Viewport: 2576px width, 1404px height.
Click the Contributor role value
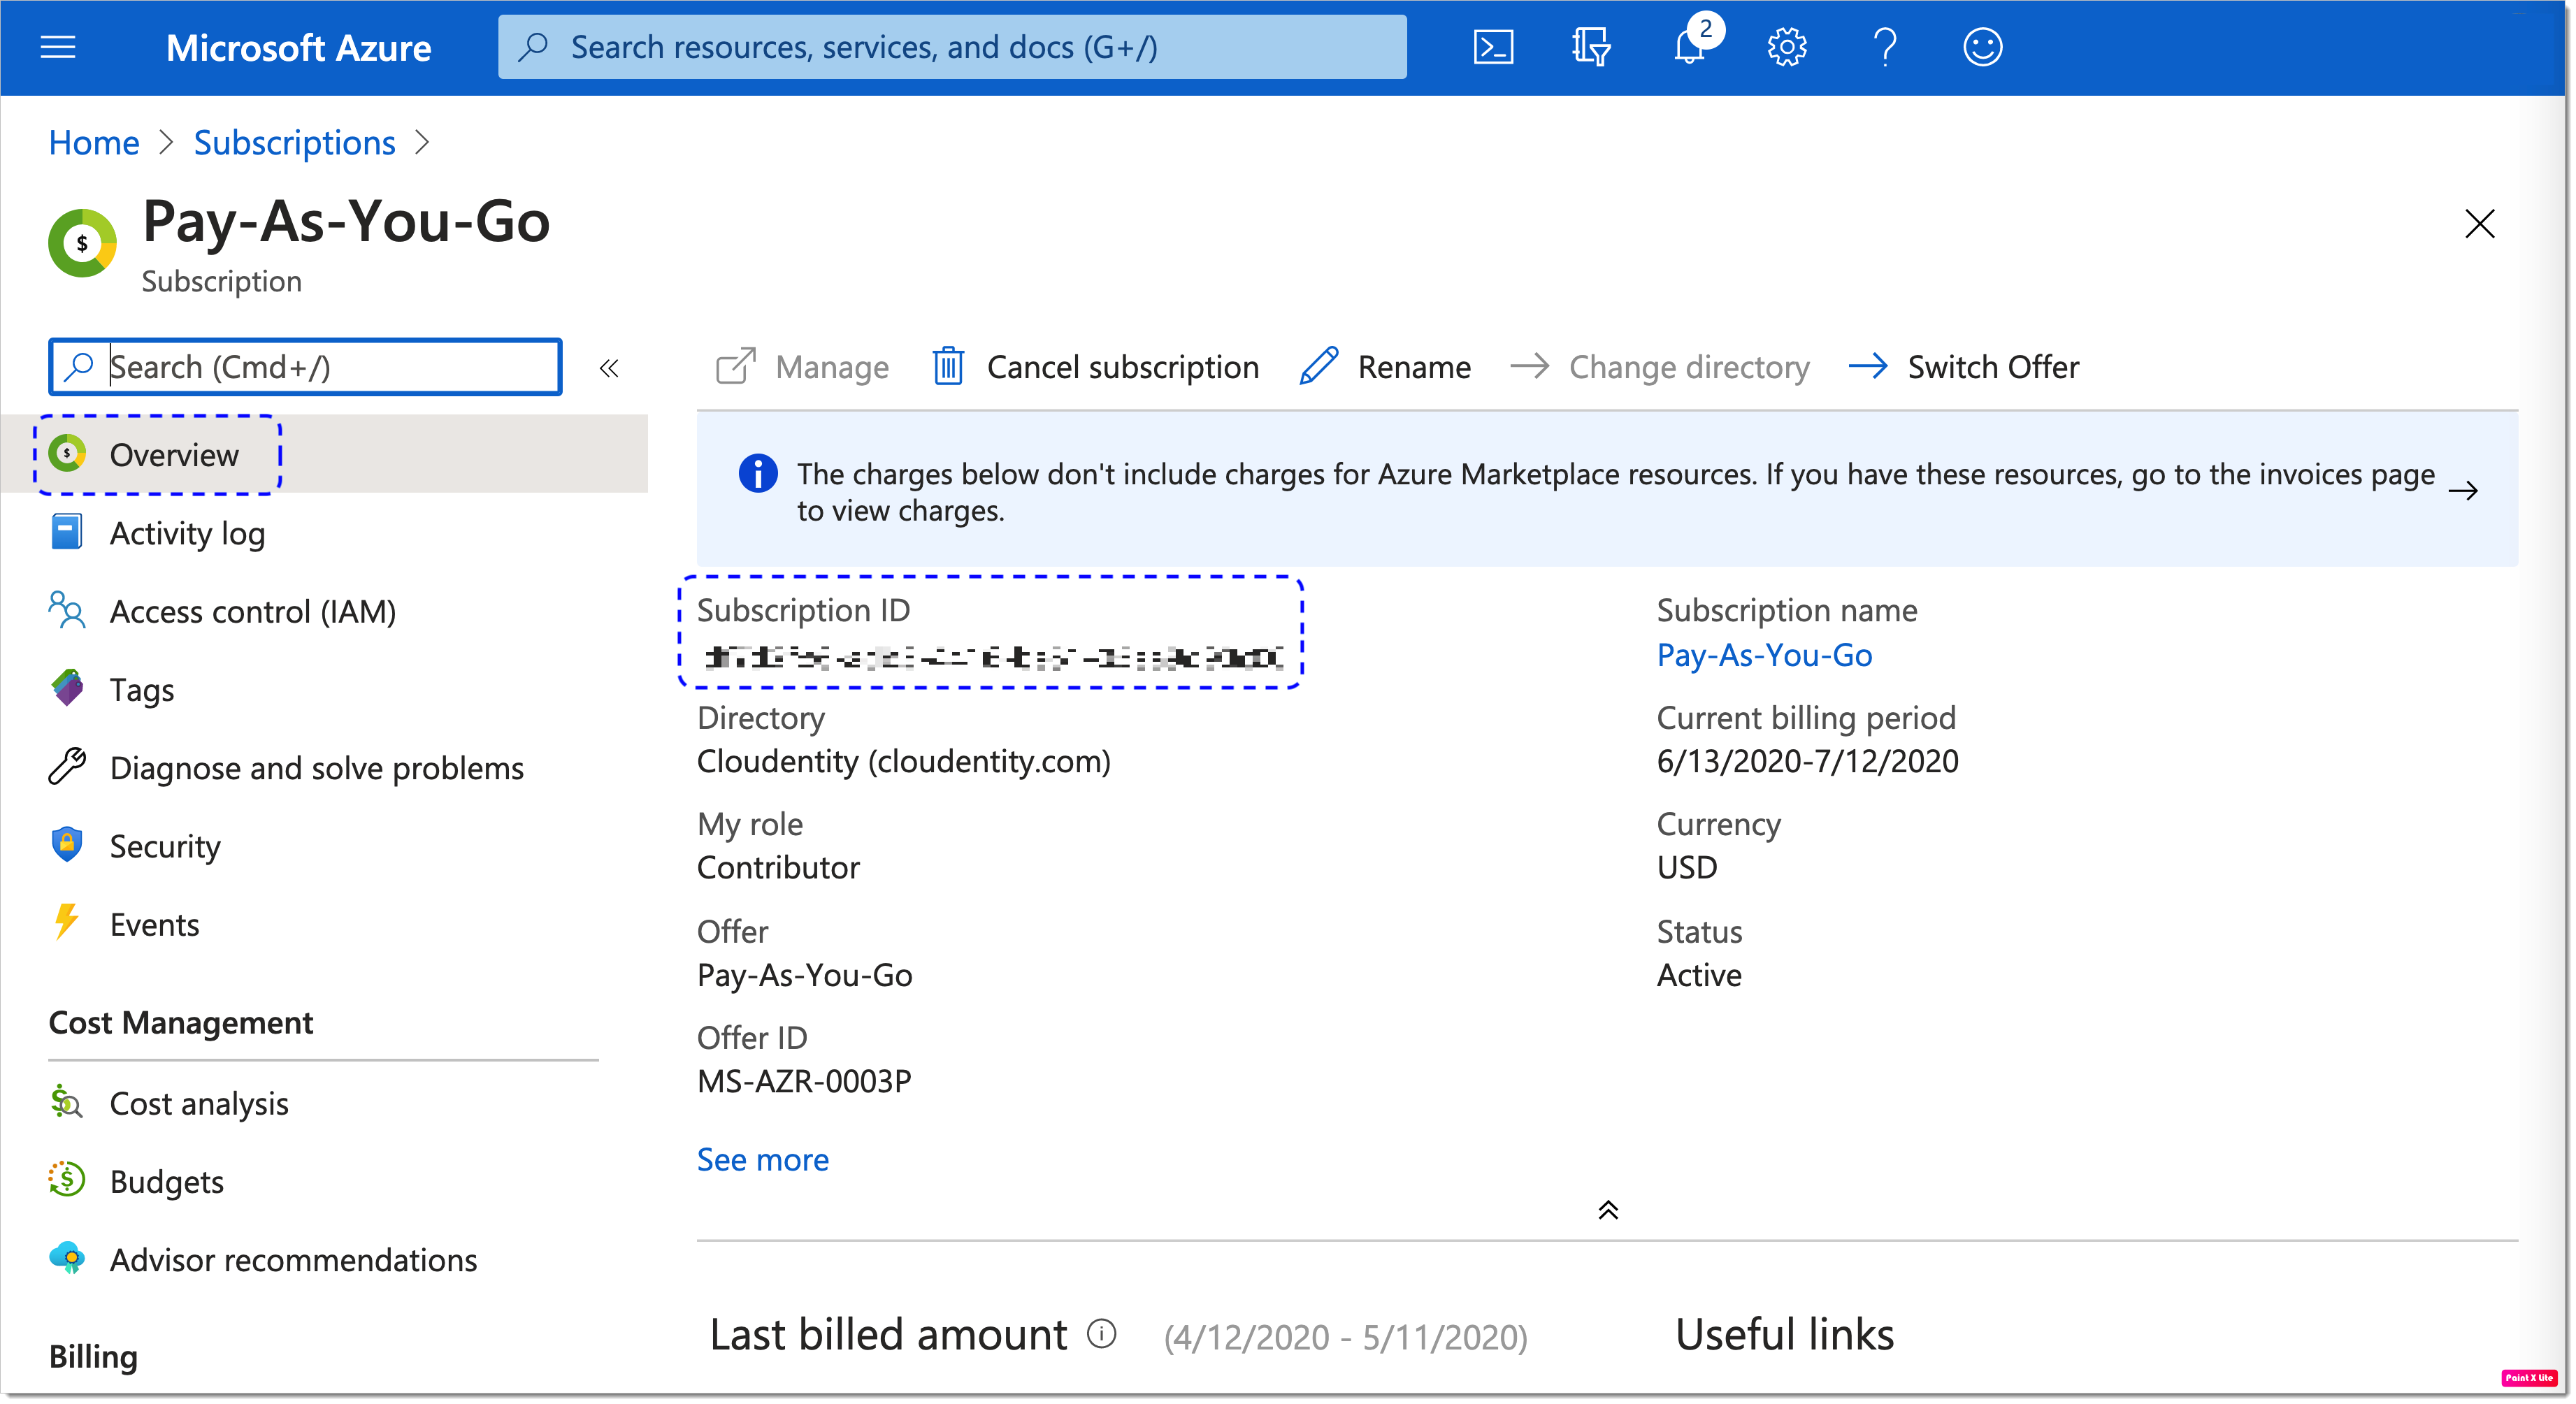click(778, 868)
